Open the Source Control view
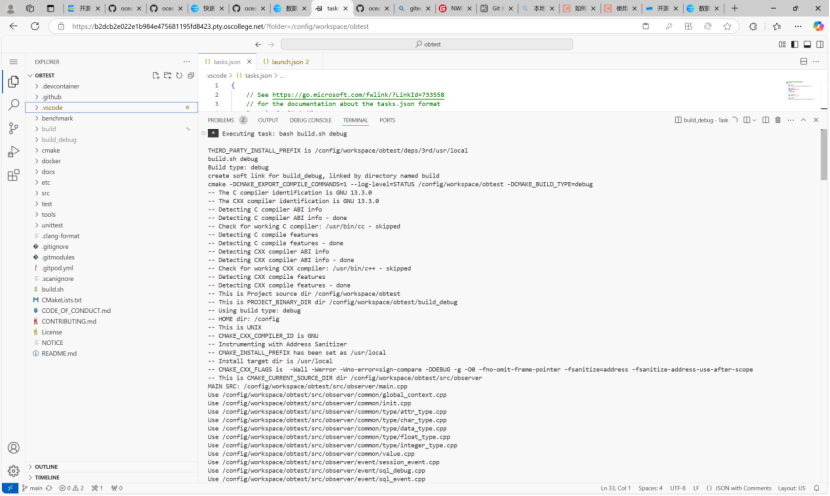The height and width of the screenshot is (496, 830). [14, 128]
